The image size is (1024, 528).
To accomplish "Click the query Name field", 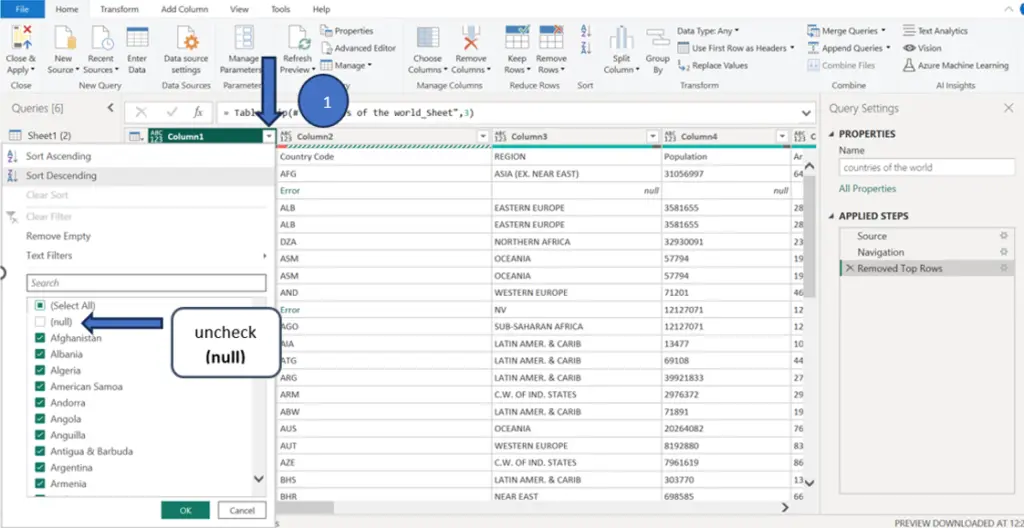I will [926, 167].
